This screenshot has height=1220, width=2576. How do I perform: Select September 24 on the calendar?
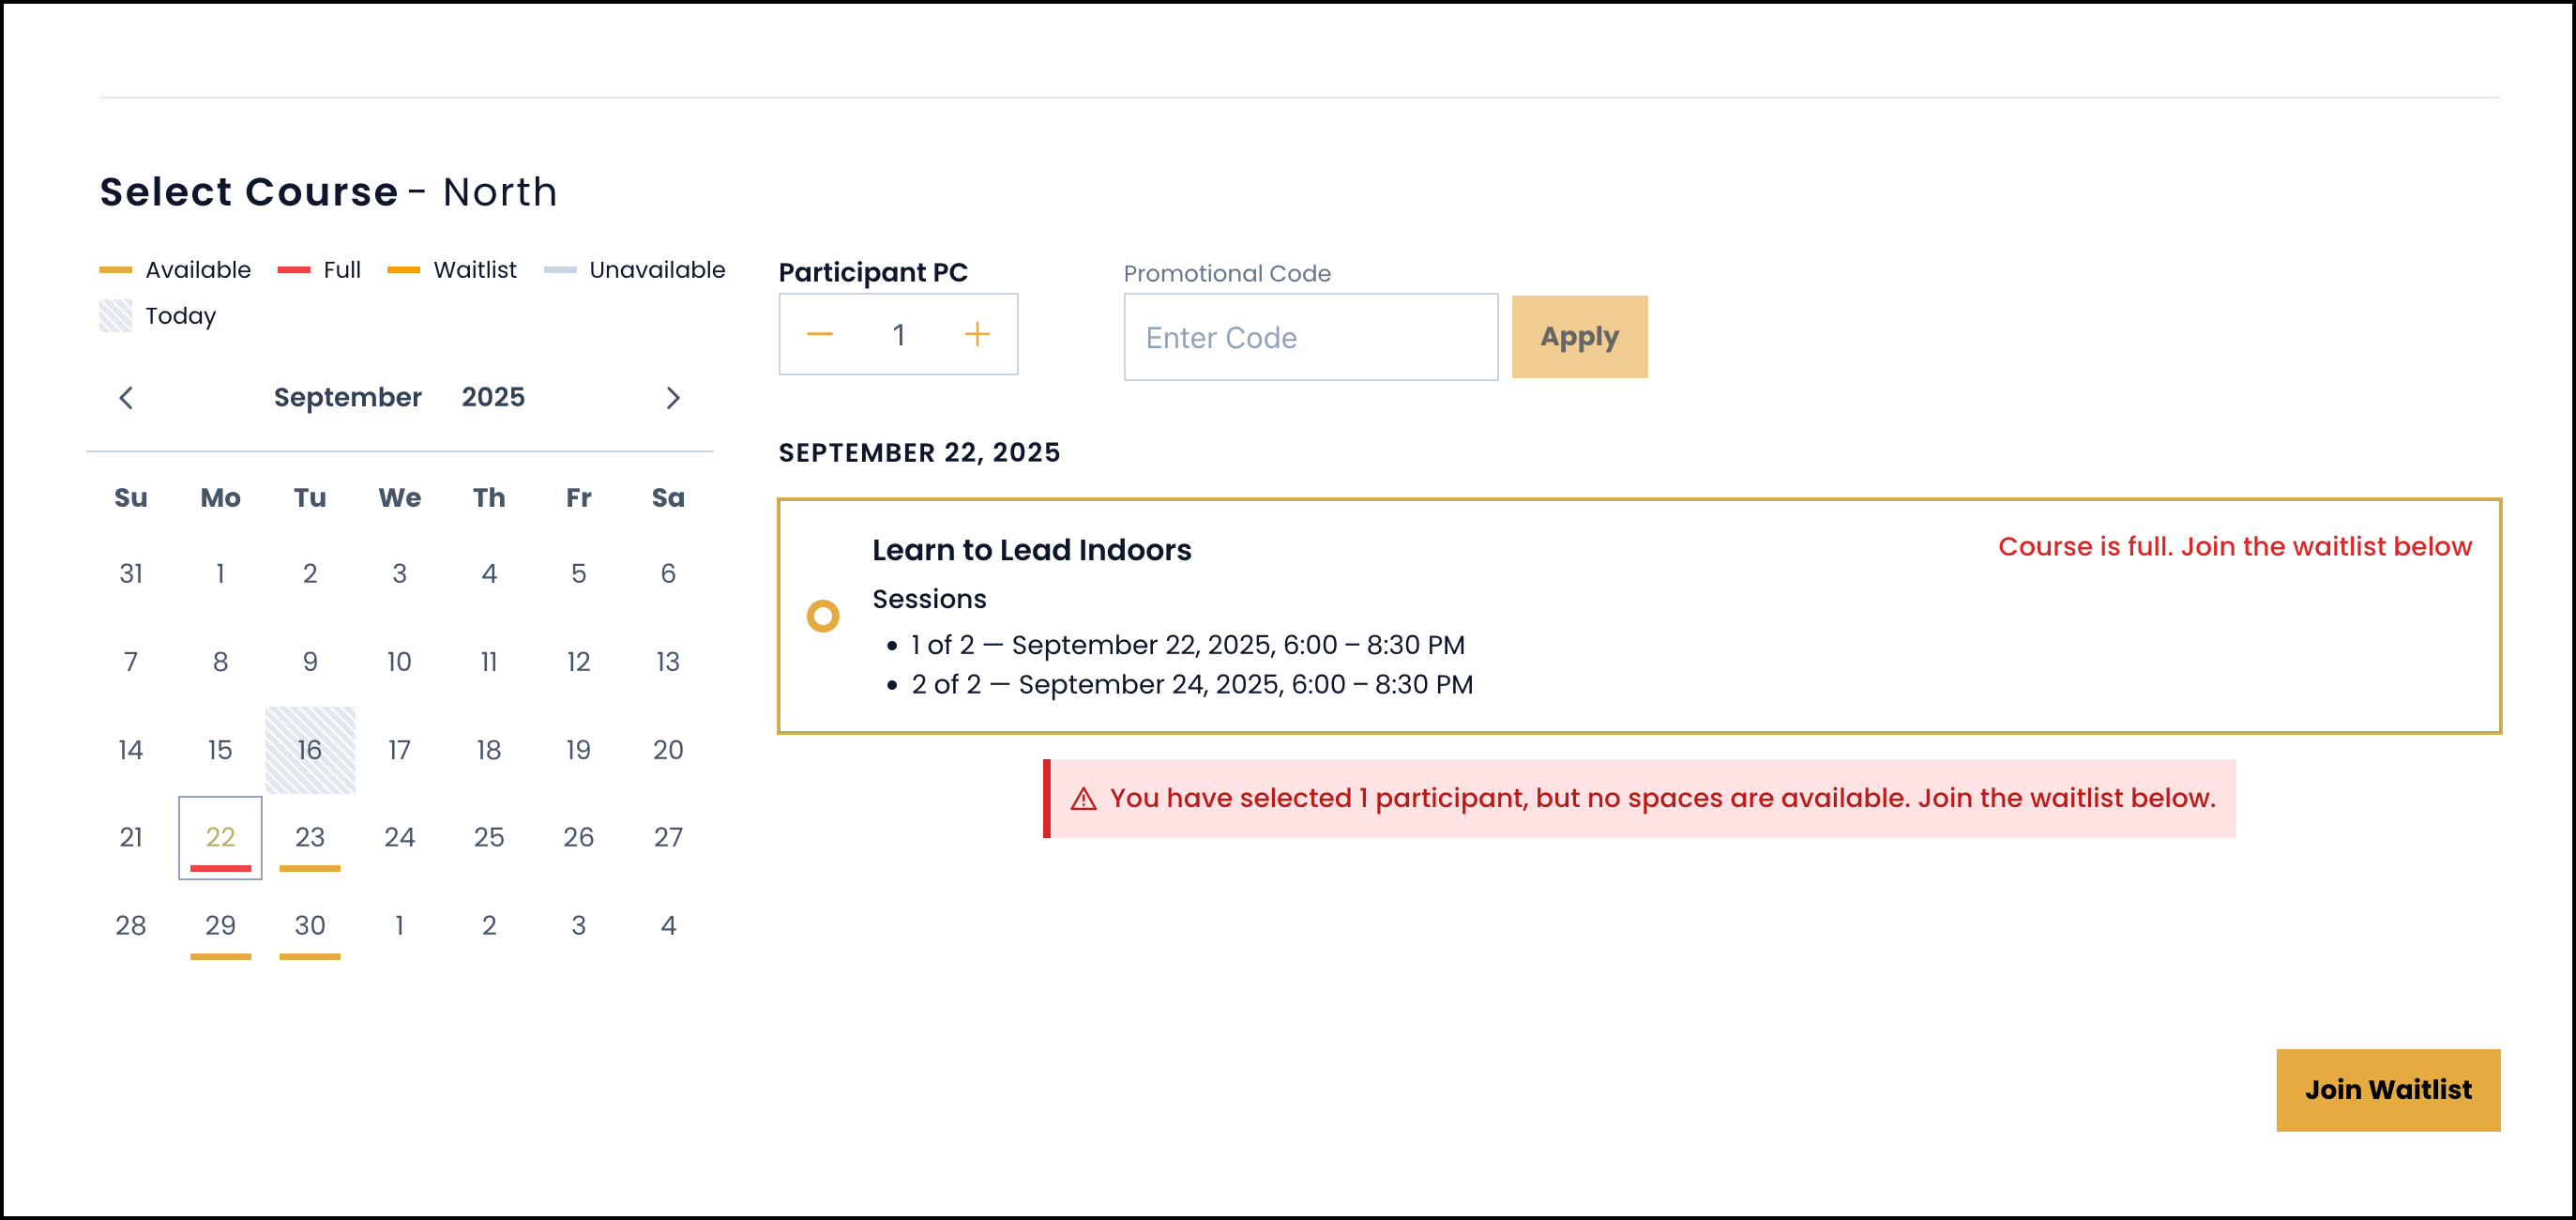(399, 838)
